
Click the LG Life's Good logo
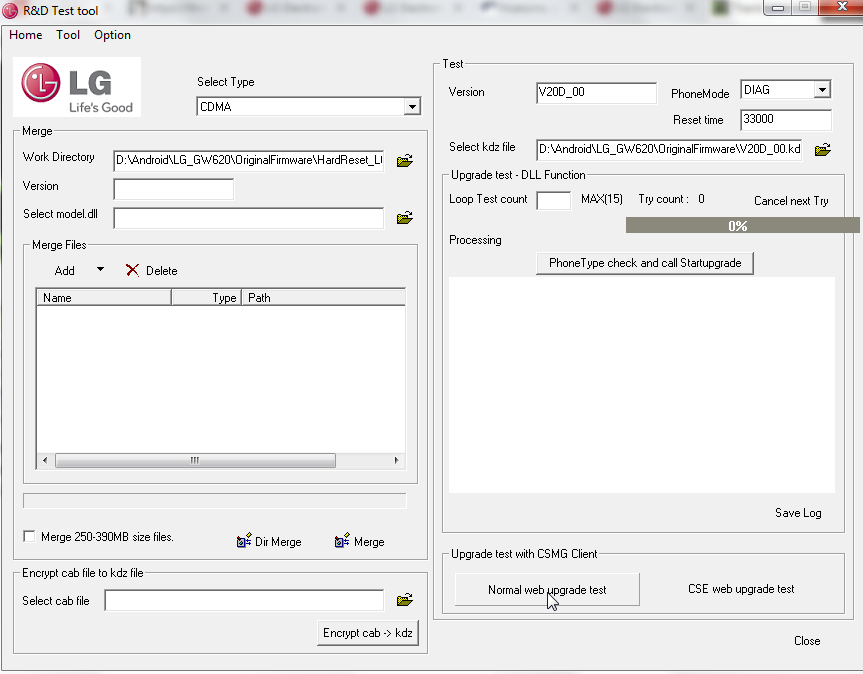click(77, 87)
